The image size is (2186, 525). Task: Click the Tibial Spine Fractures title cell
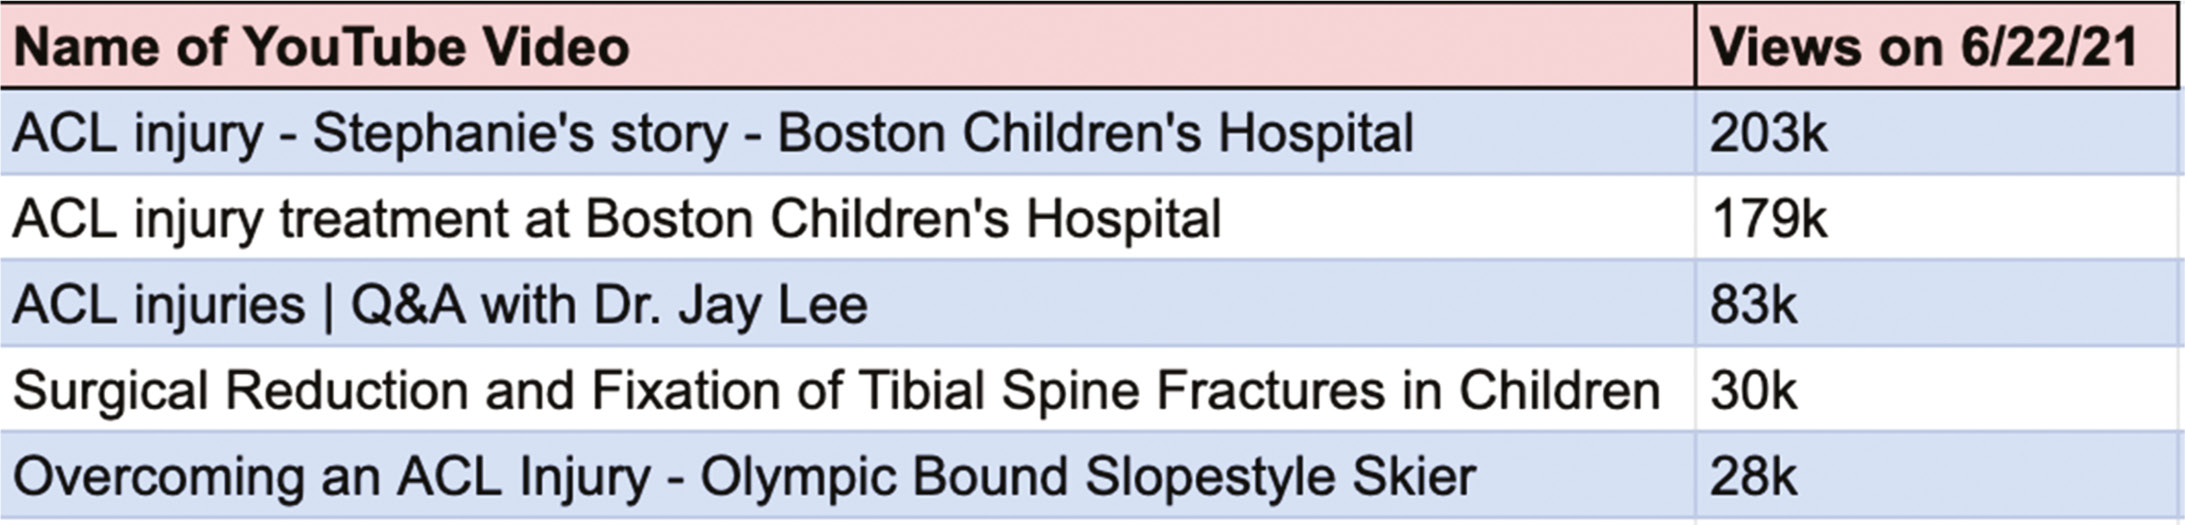click(848, 390)
